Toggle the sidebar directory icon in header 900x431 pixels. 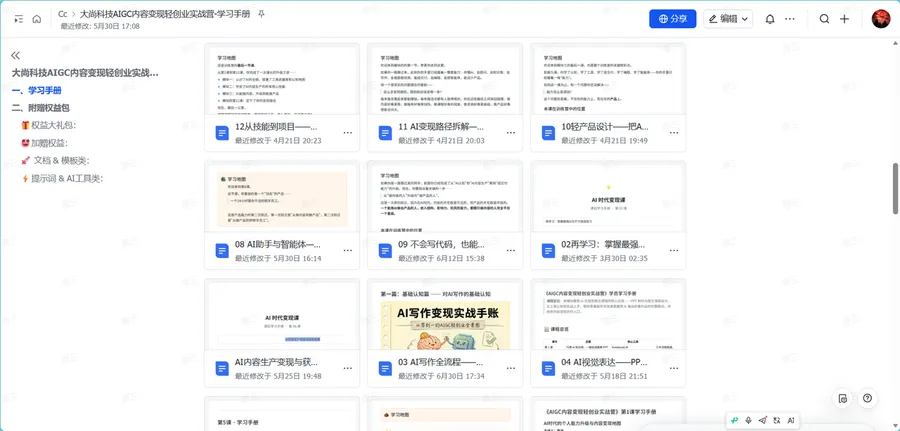19,19
